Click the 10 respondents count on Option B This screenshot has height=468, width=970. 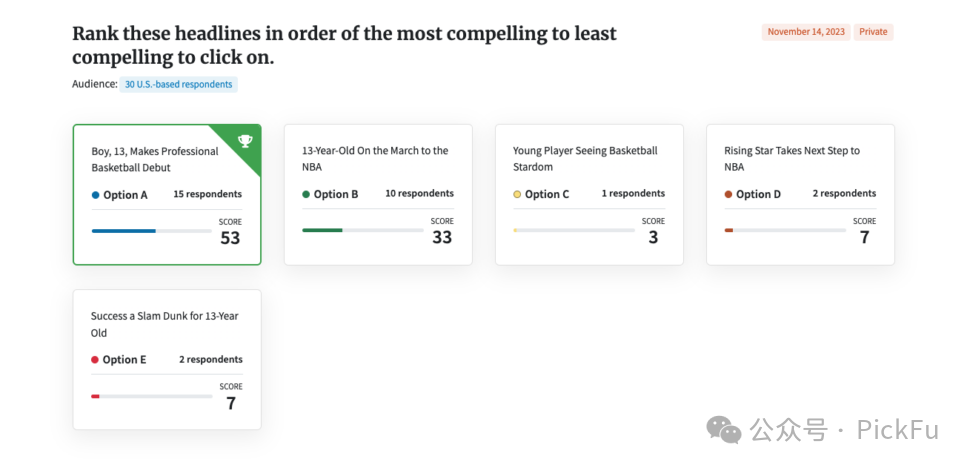(419, 193)
